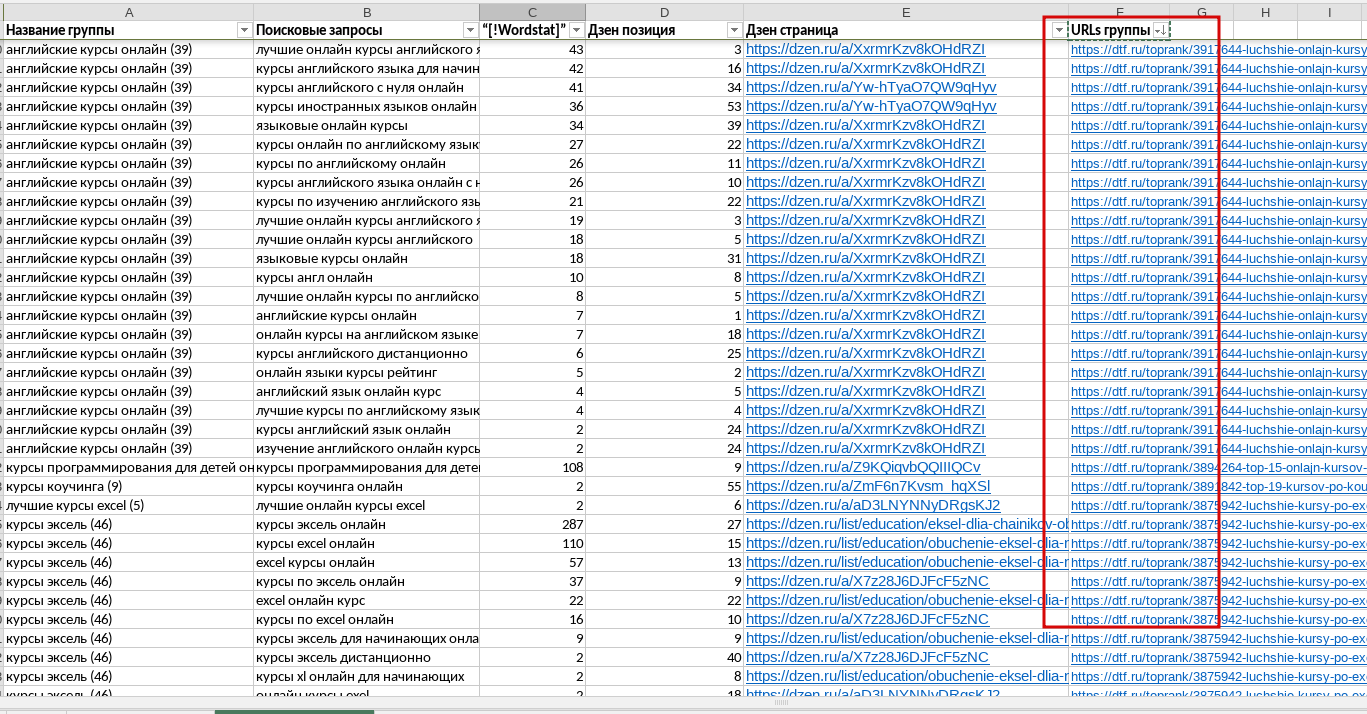Select Wordstat value 57
Screen dimensions: 1367x714
531,562
